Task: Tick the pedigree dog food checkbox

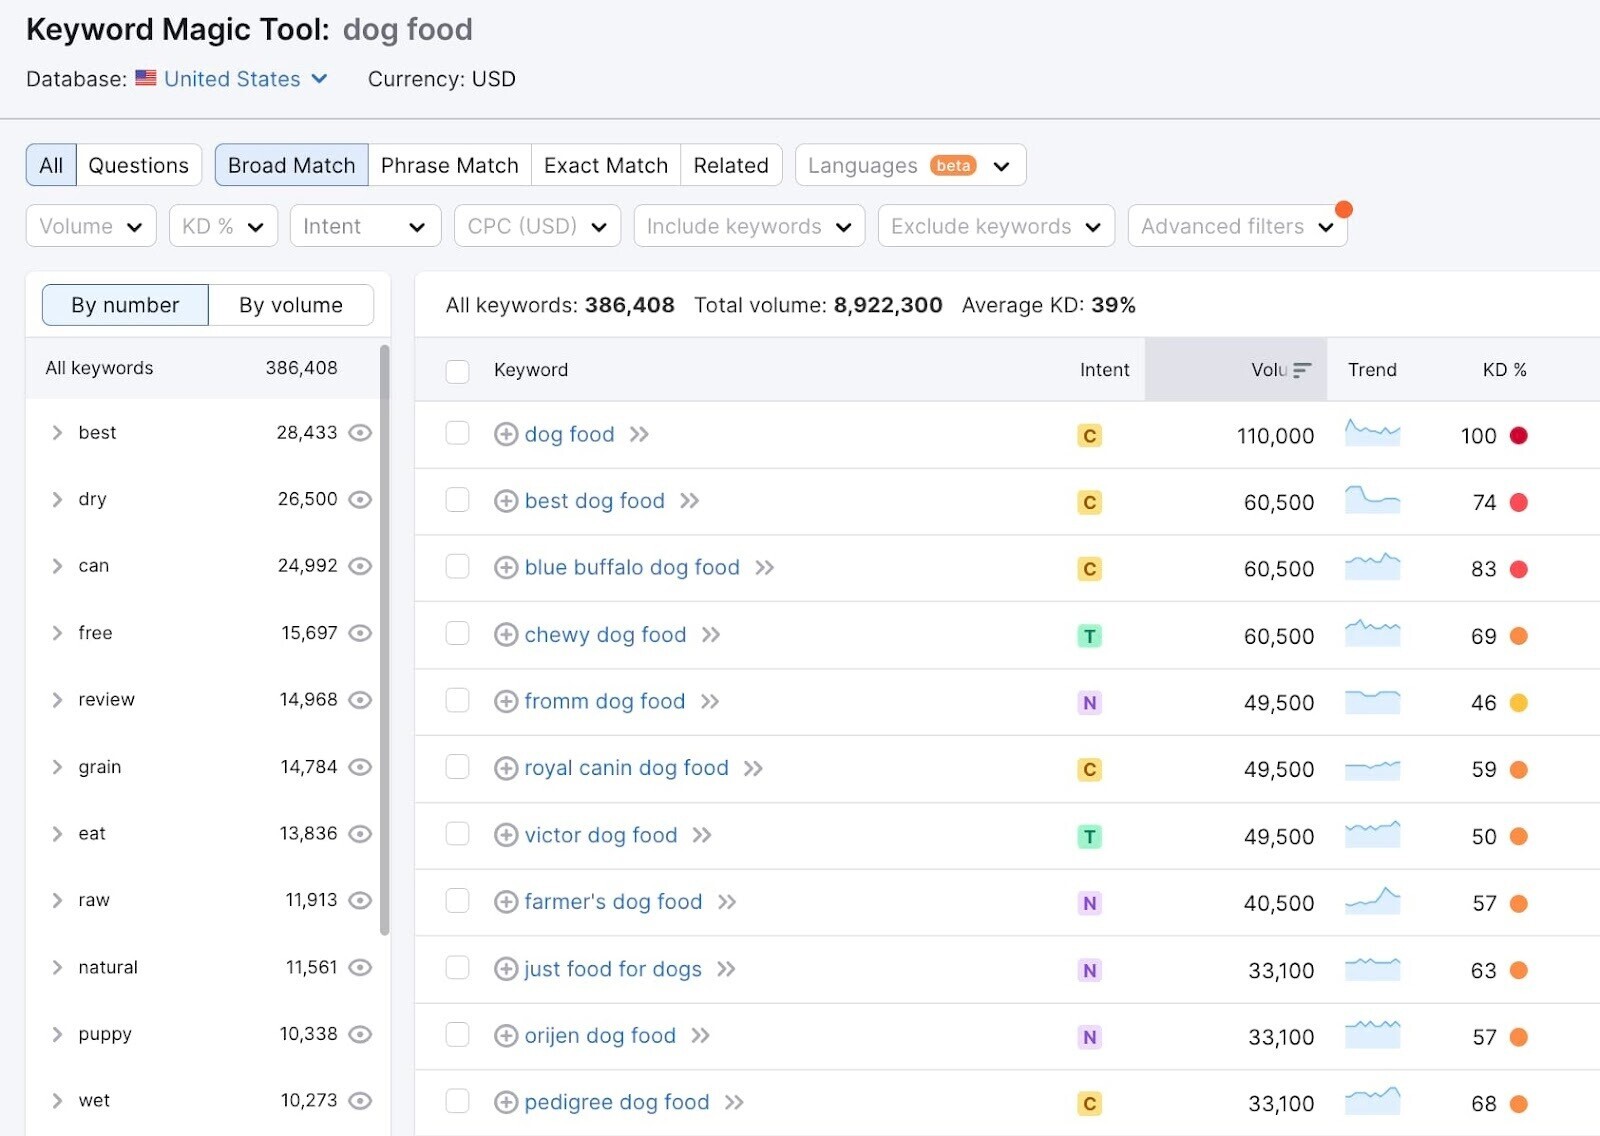Action: click(x=457, y=1101)
